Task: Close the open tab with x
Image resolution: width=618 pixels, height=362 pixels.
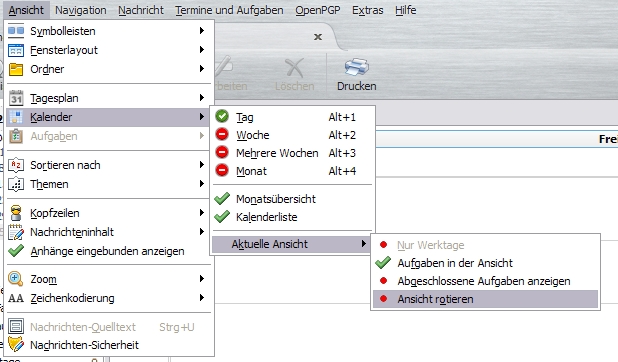Action: coord(318,37)
